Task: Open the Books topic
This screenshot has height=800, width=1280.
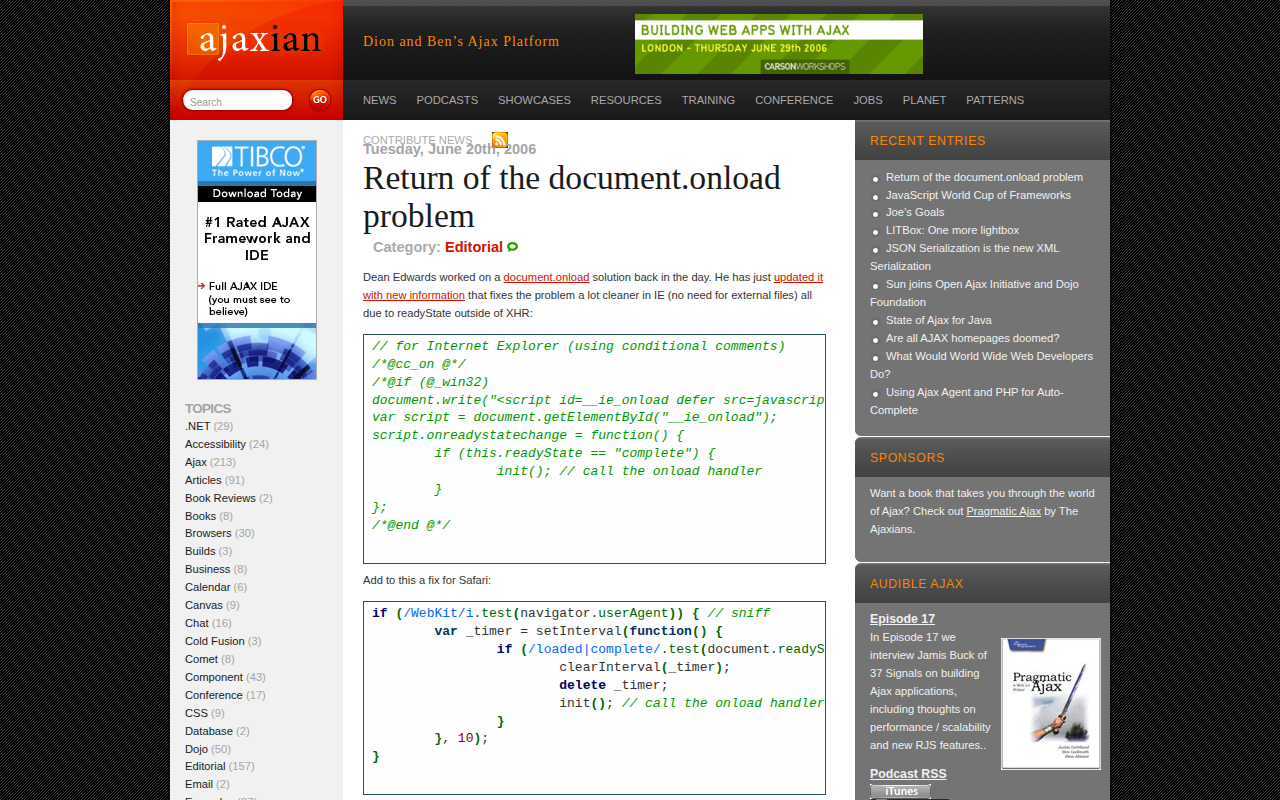Action: (x=200, y=516)
